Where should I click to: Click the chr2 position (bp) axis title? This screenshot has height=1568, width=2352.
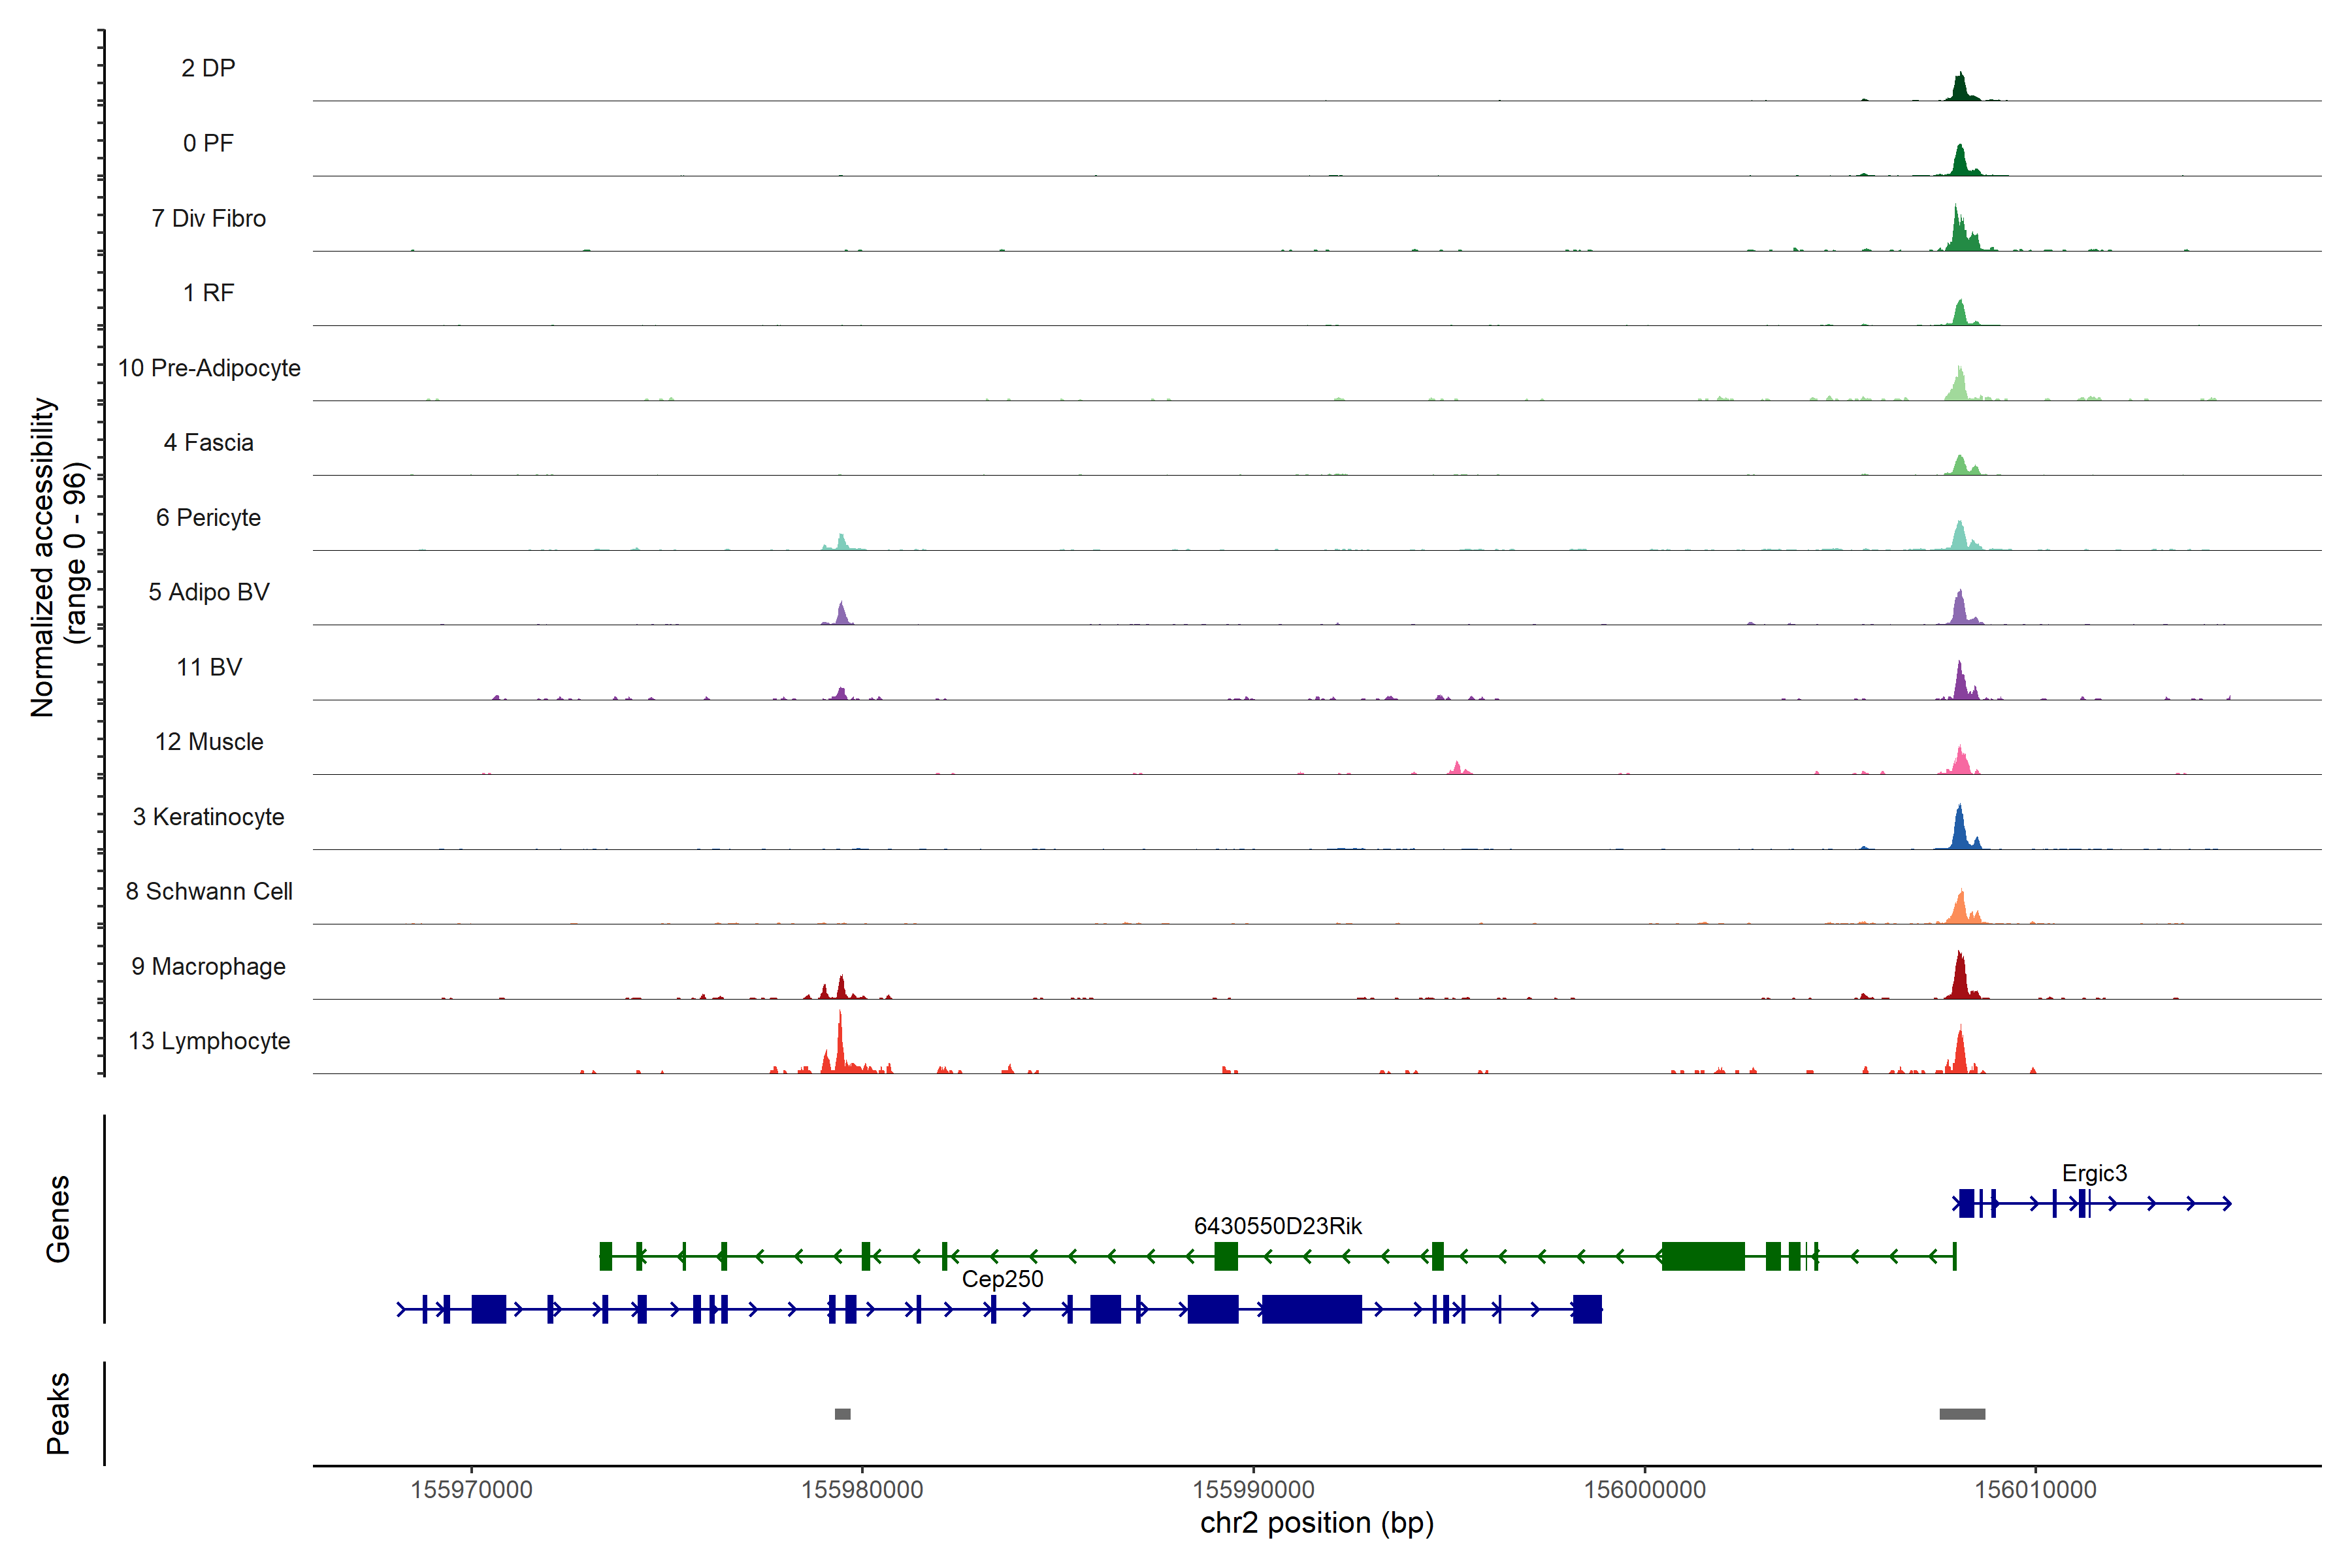pyautogui.click(x=1316, y=1523)
